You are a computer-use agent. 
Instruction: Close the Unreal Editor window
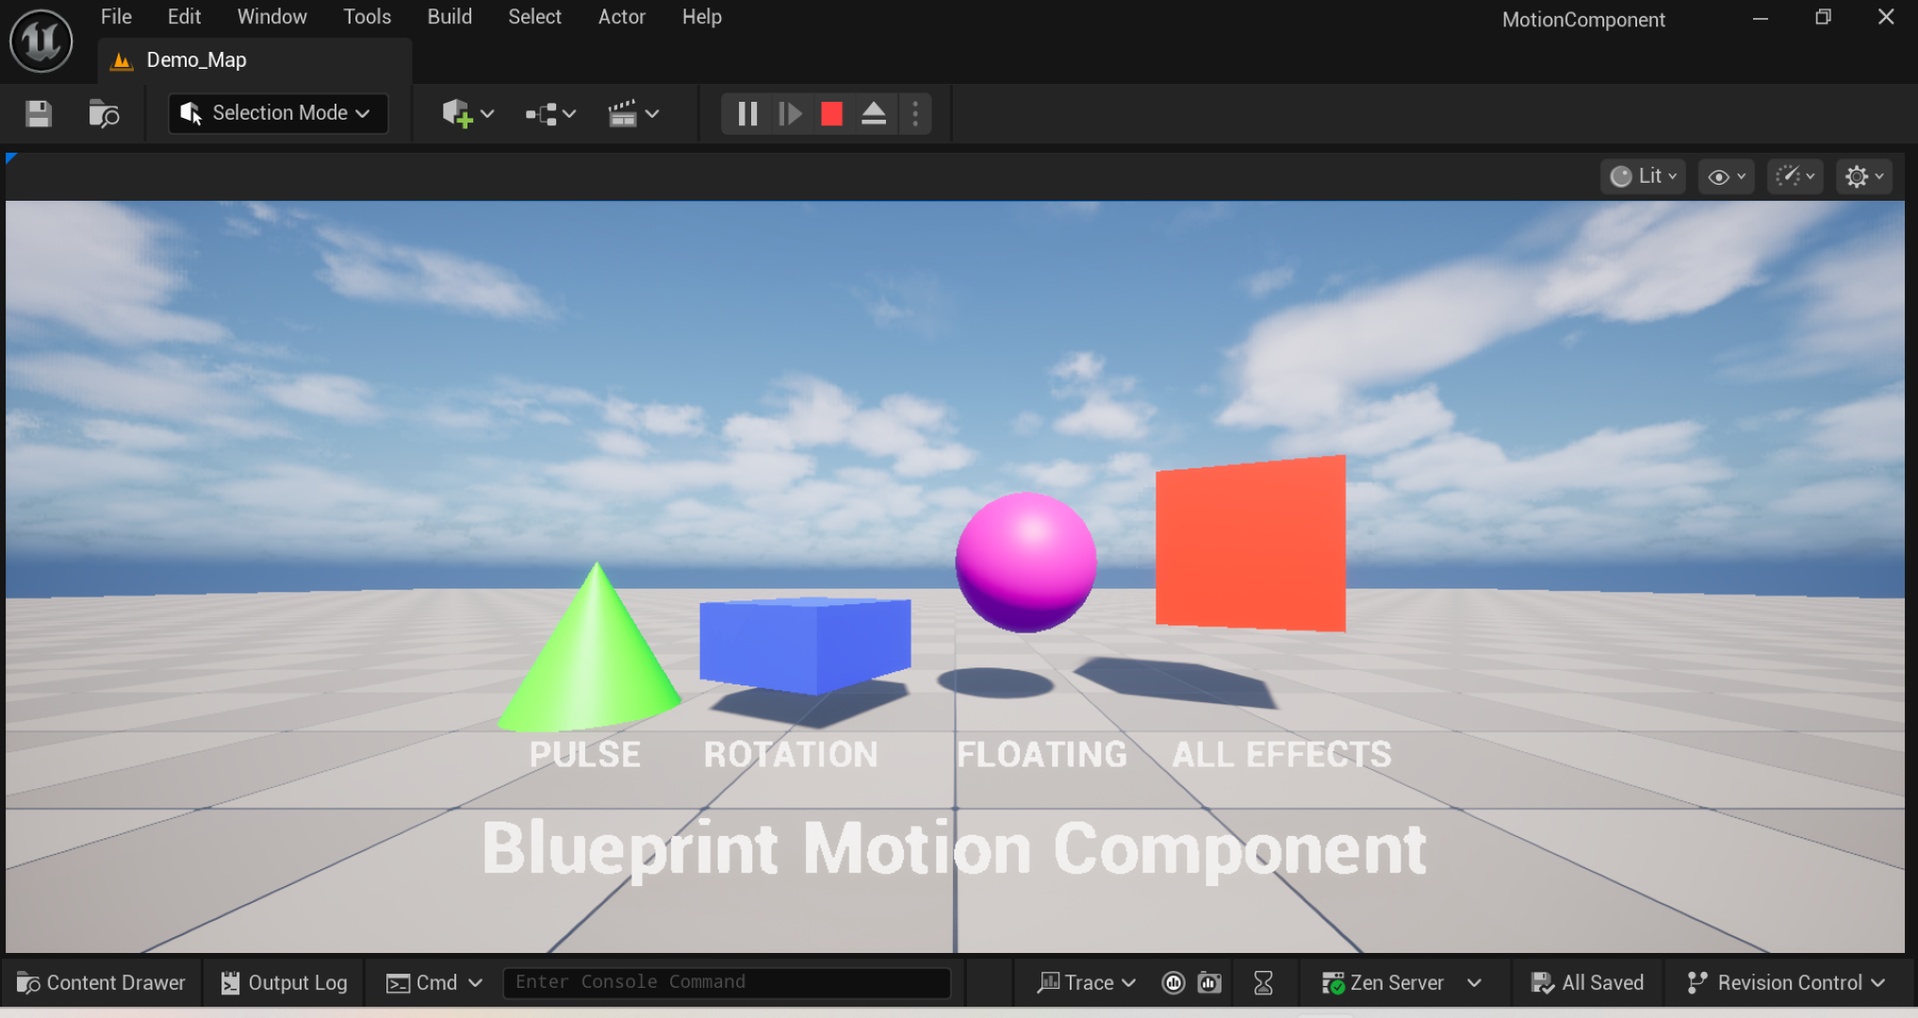[x=1886, y=17]
